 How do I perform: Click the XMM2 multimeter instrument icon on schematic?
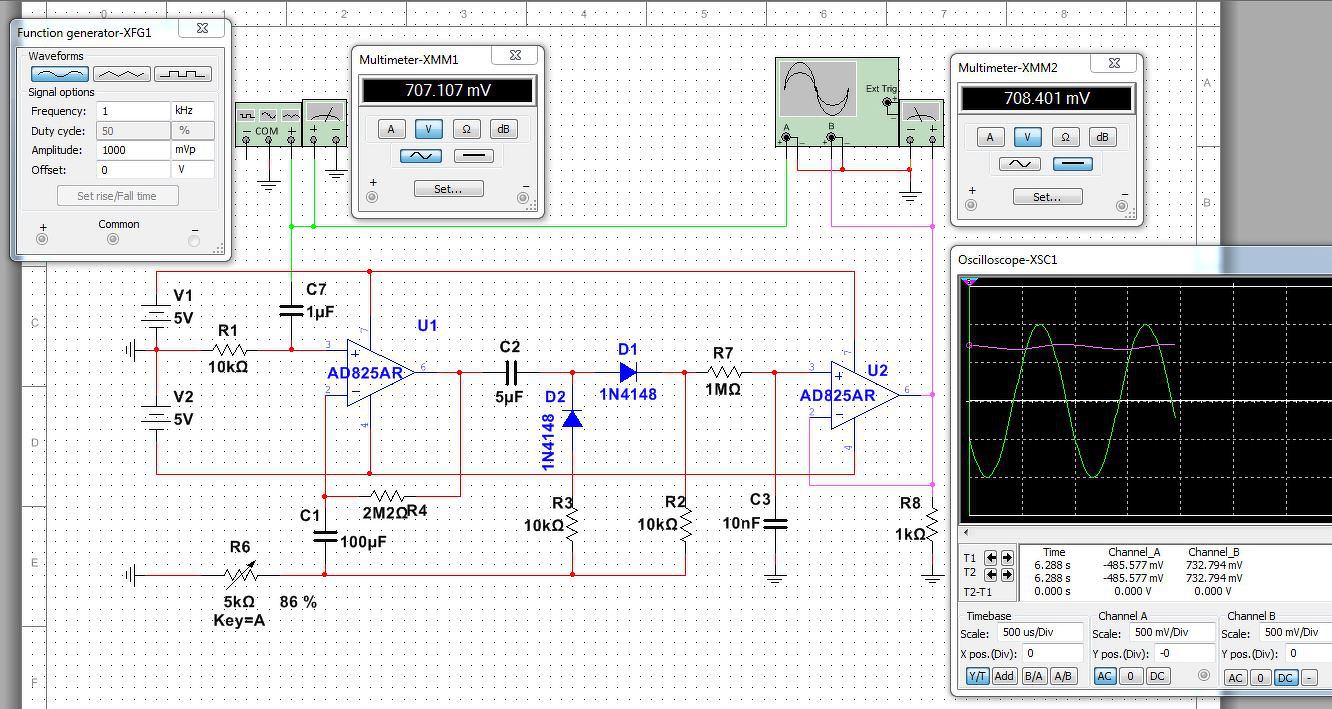[921, 123]
